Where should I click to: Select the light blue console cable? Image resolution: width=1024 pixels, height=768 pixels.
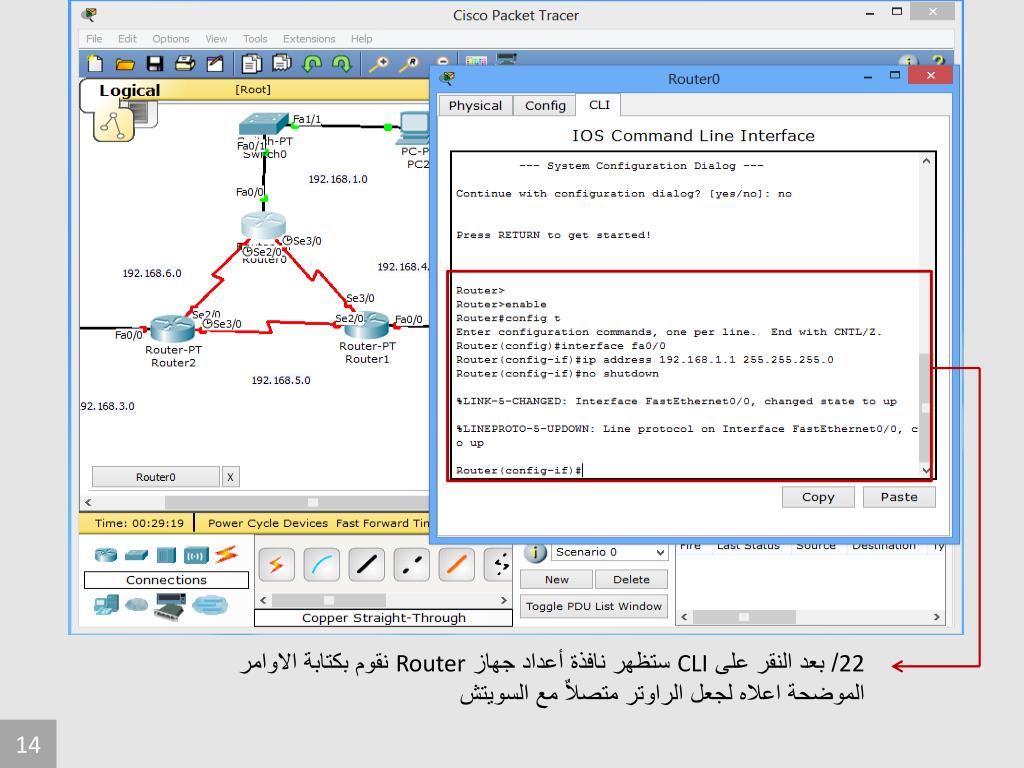click(323, 566)
